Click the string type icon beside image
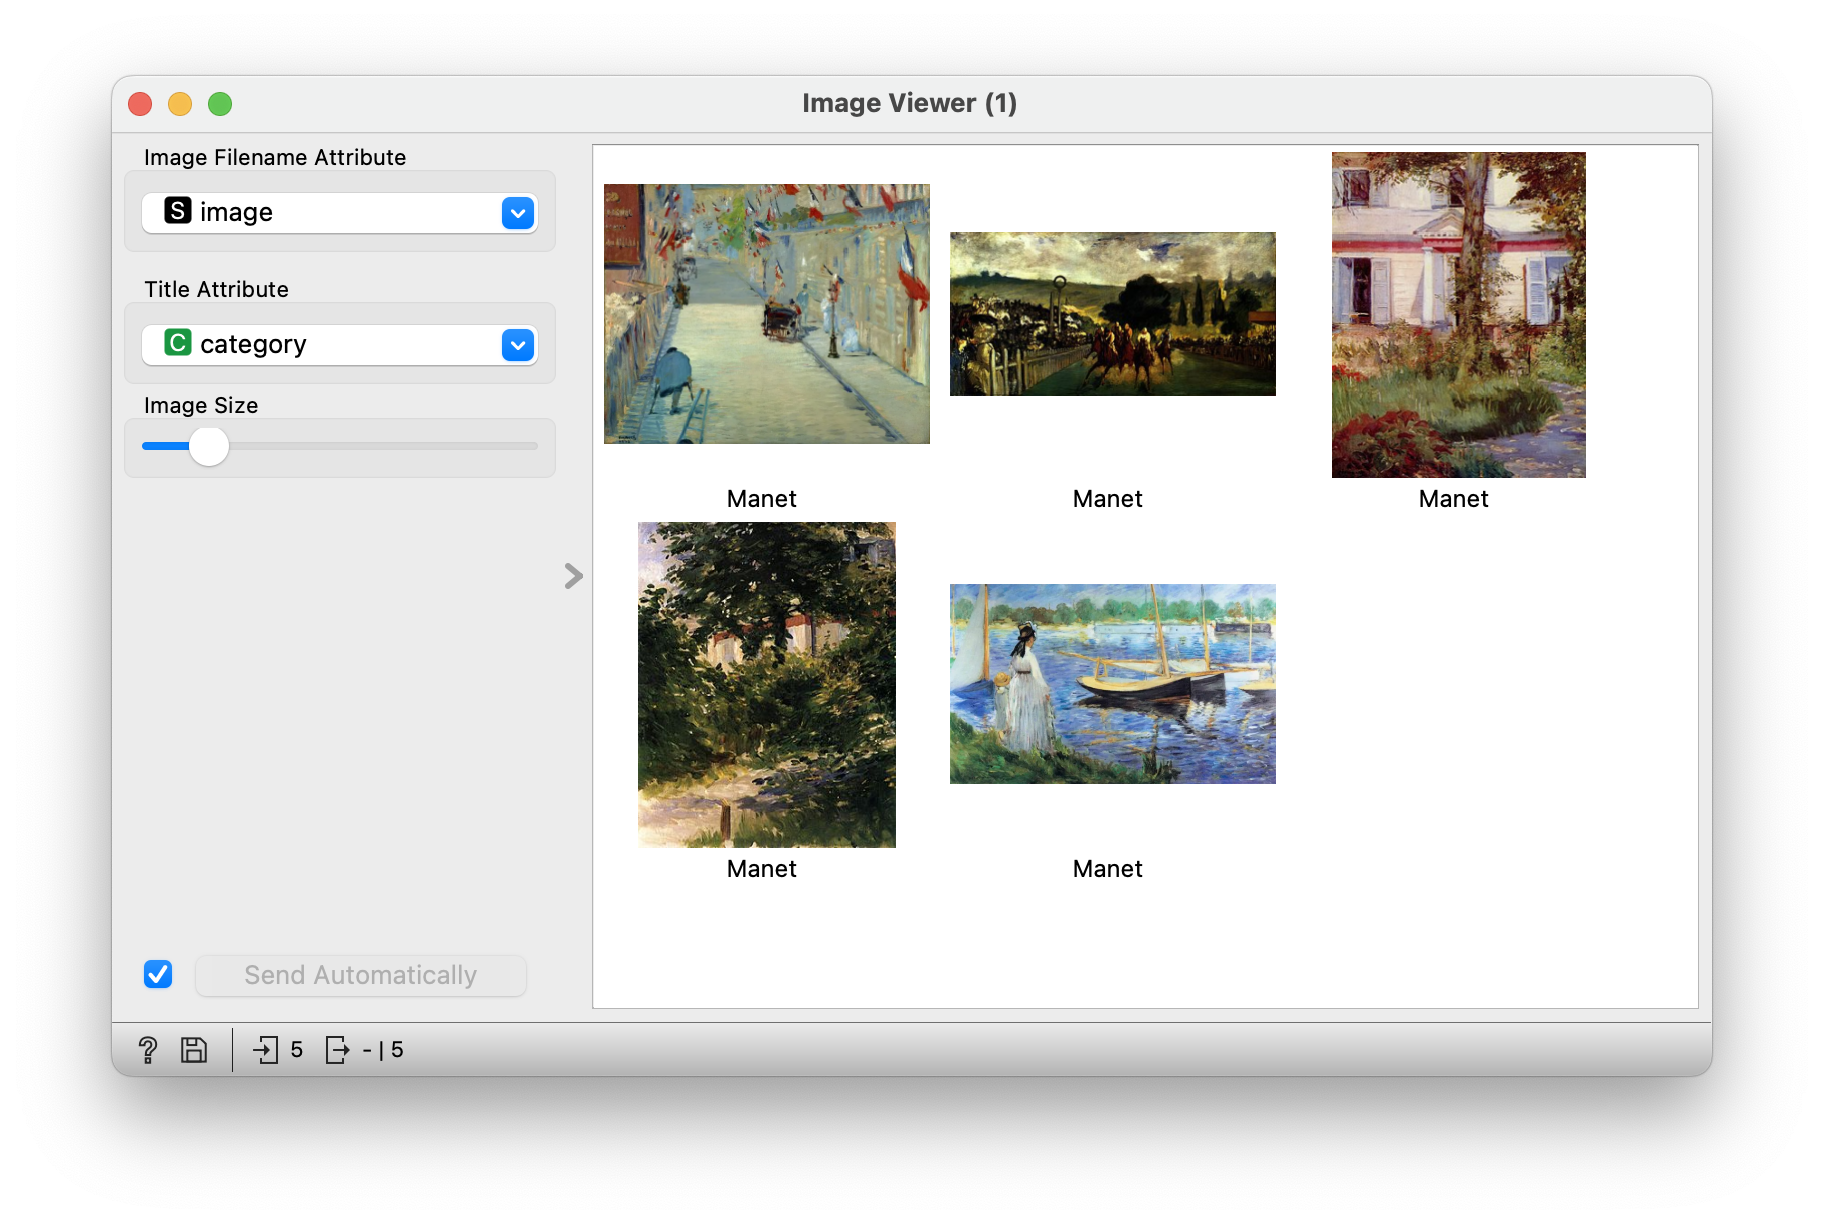This screenshot has height=1224, width=1824. 177,211
